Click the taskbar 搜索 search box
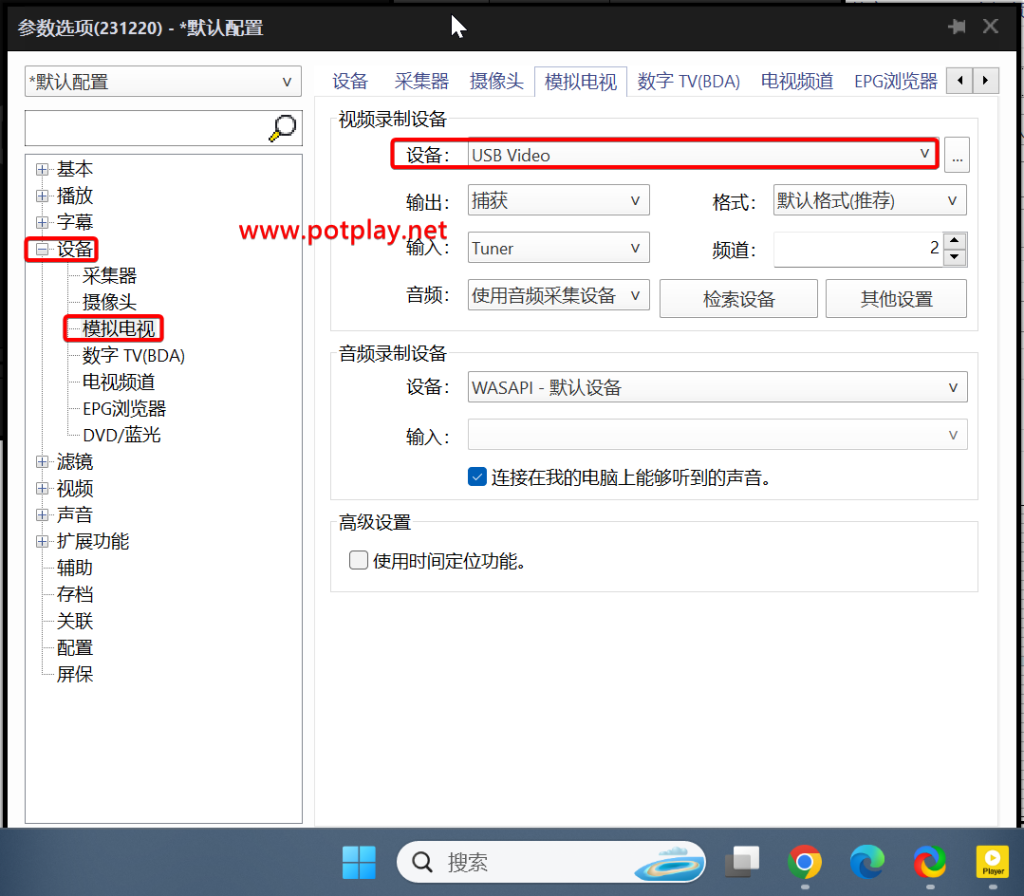The image size is (1024, 896). (x=551, y=862)
